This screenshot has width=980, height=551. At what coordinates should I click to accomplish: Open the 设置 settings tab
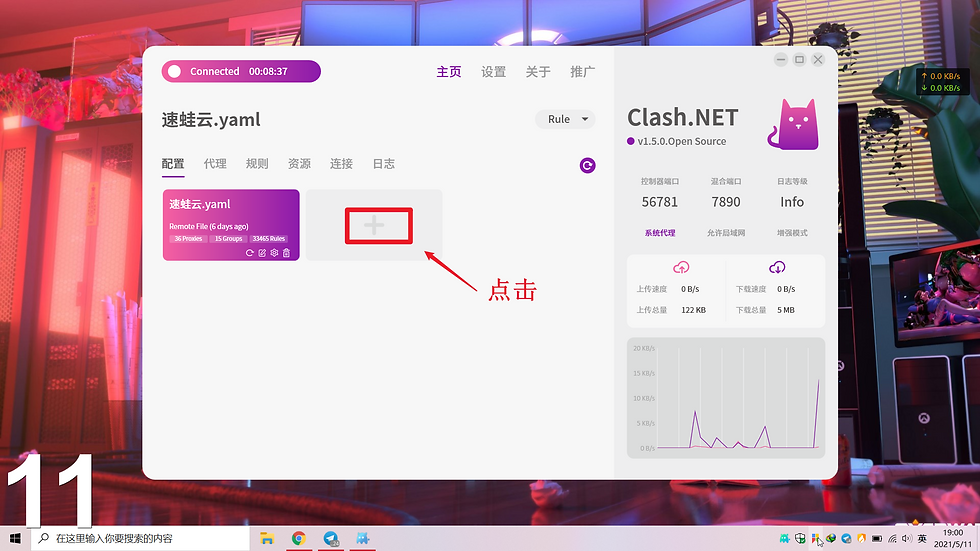tap(493, 72)
